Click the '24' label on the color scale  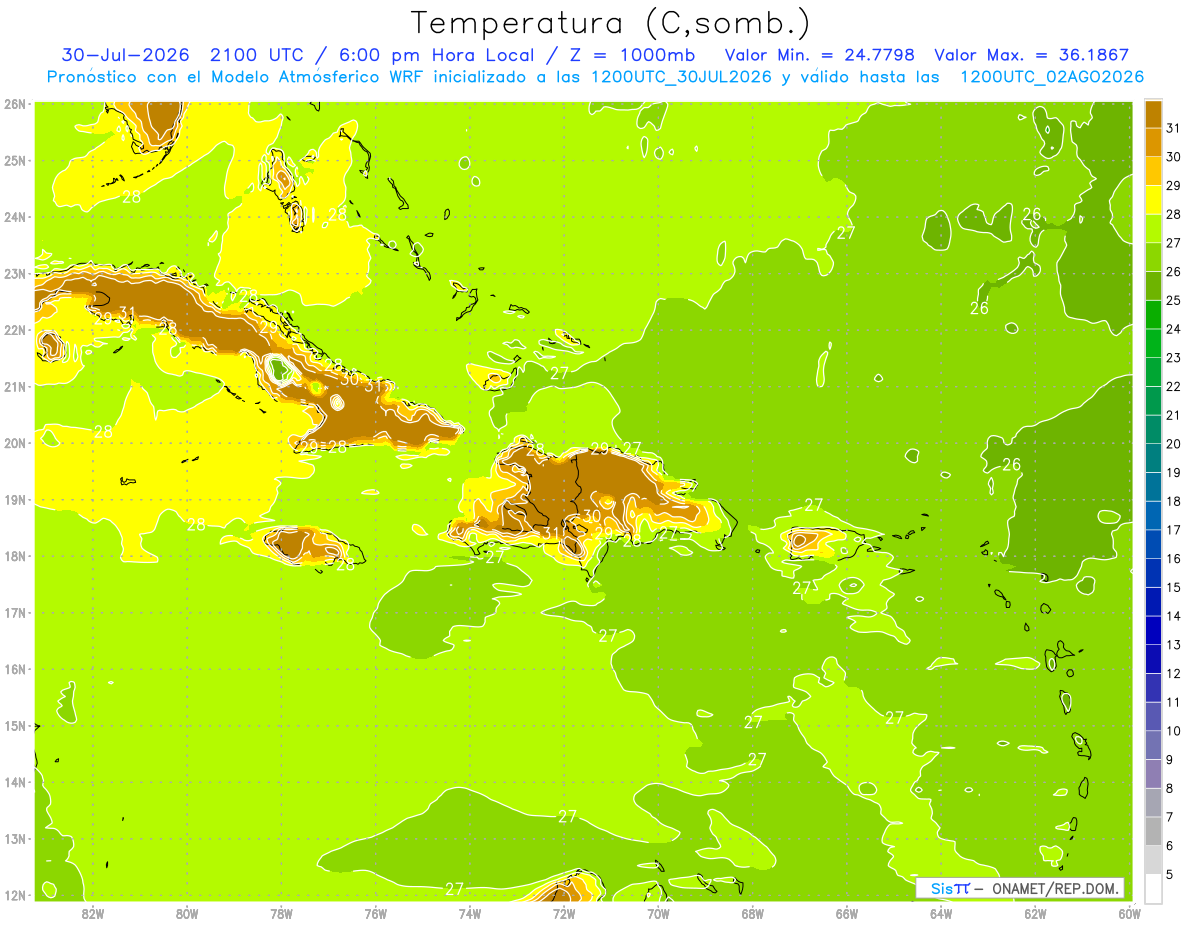1174,329
